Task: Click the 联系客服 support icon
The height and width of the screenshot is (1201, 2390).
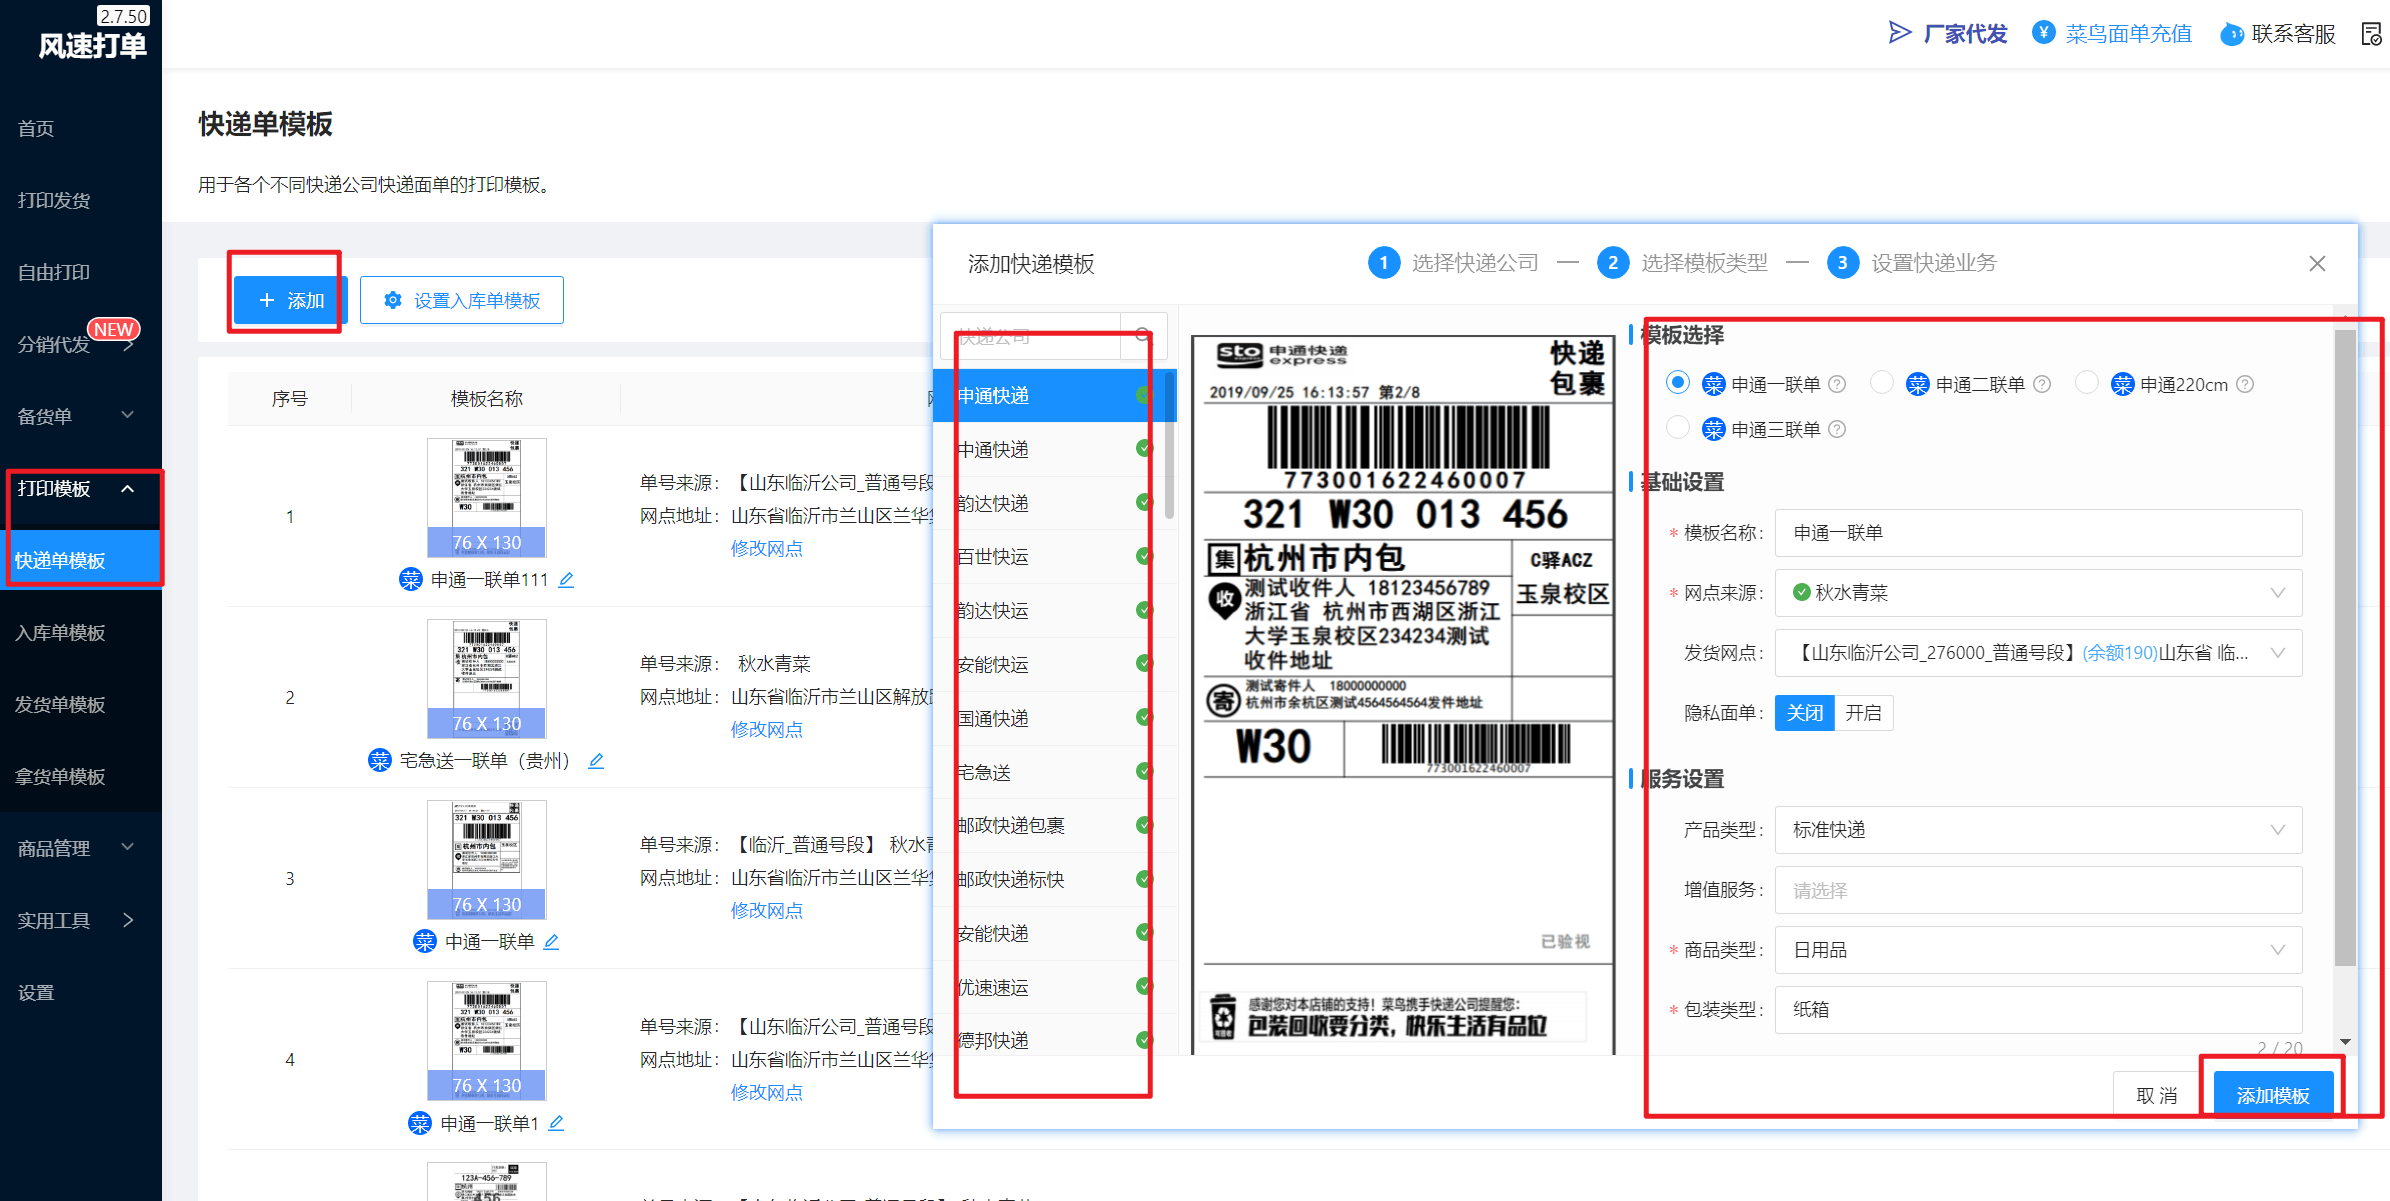Action: [x=2231, y=34]
